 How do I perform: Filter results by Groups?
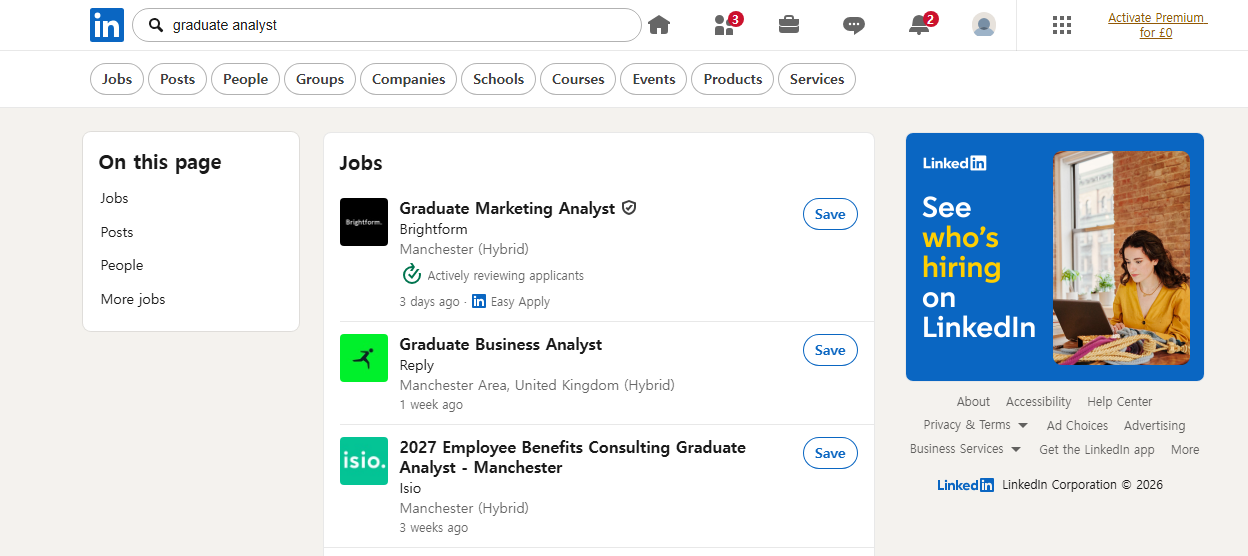320,79
